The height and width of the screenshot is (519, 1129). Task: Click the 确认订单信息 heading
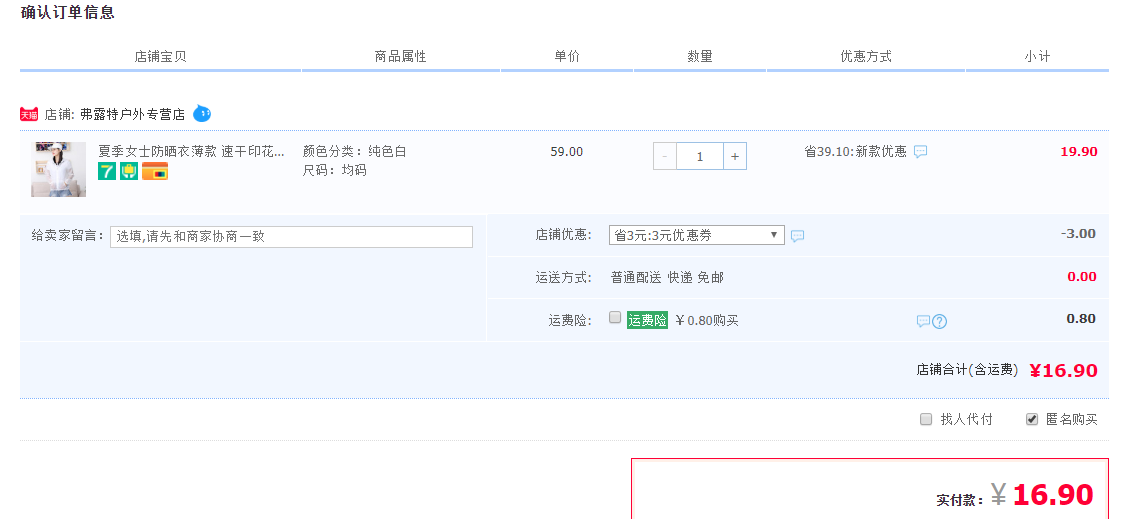[68, 12]
